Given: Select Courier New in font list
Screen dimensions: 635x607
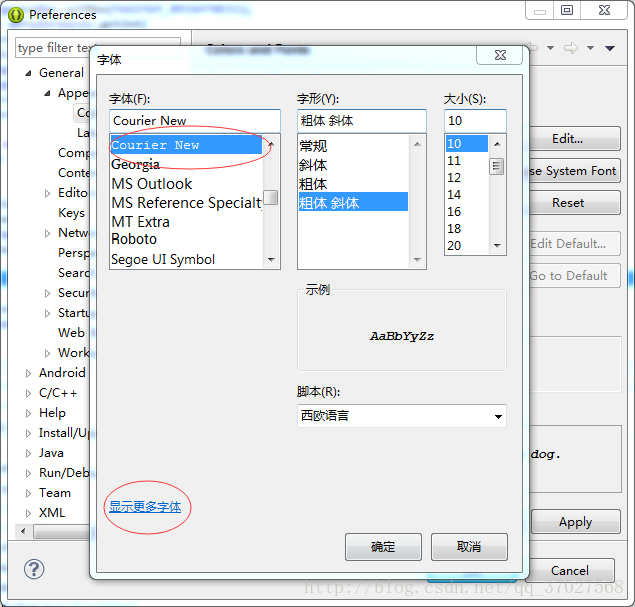Looking at the screenshot, I should pos(186,145).
